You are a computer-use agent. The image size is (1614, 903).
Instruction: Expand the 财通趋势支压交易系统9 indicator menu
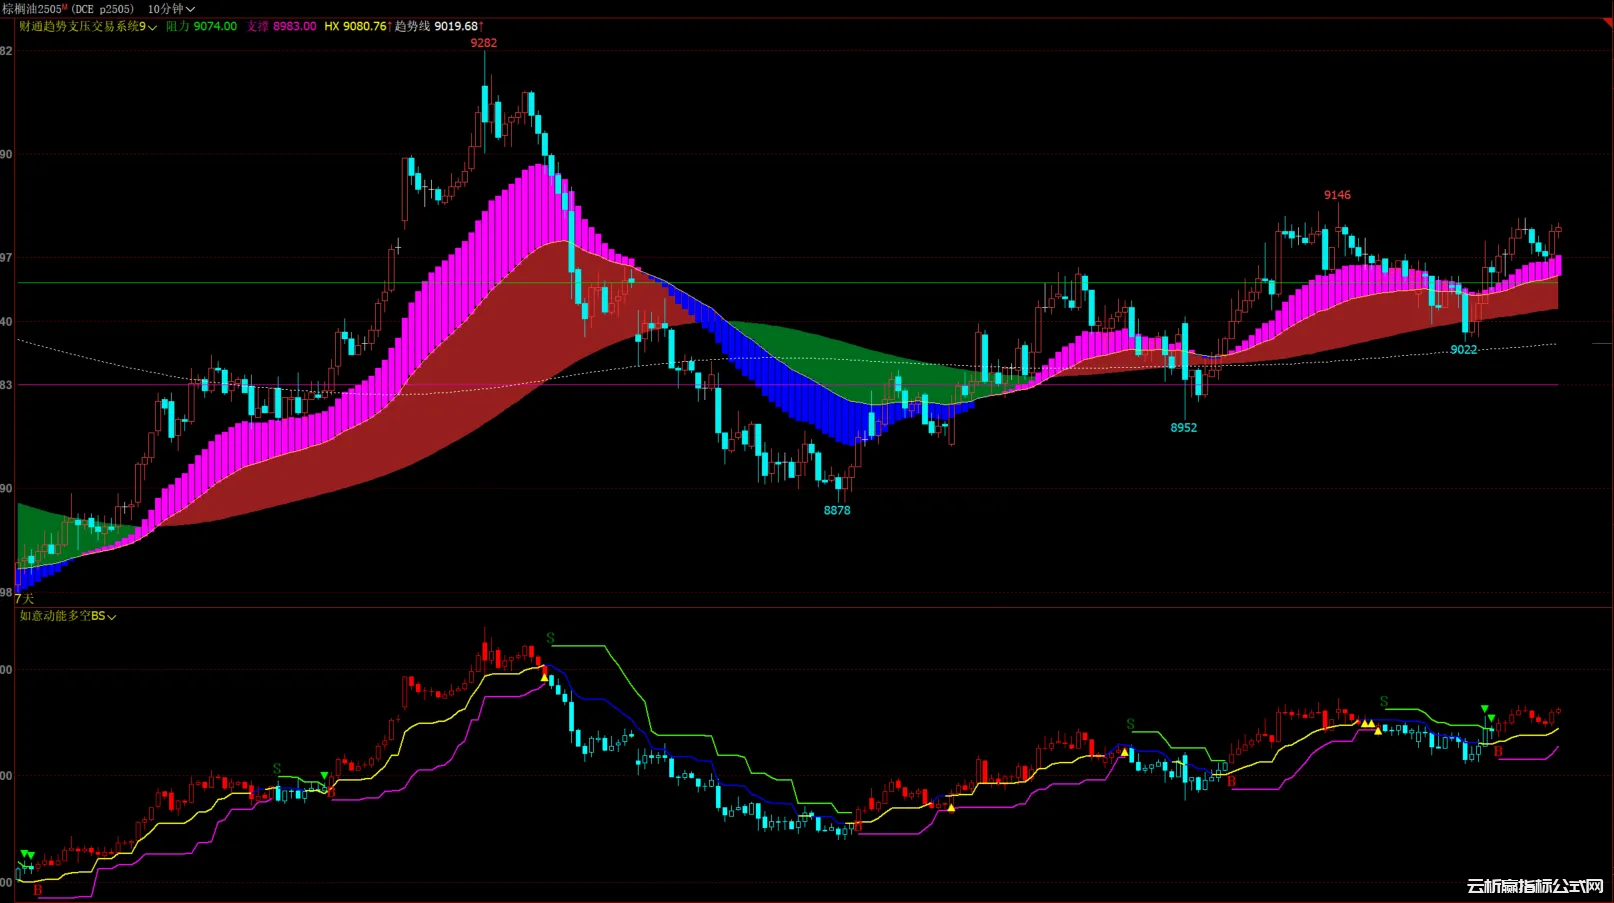click(88, 26)
